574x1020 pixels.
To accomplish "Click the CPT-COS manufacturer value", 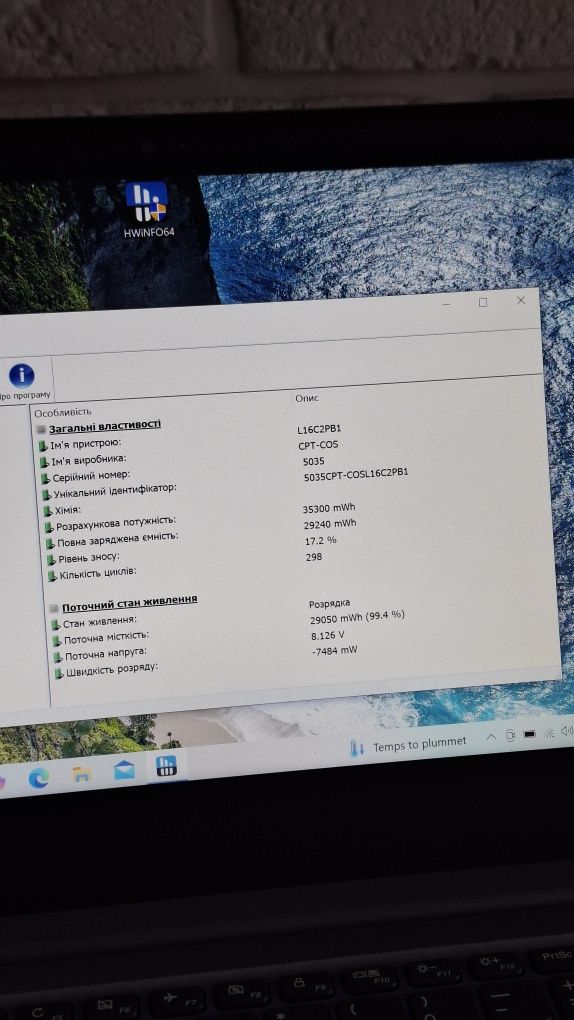I will 318,446.
